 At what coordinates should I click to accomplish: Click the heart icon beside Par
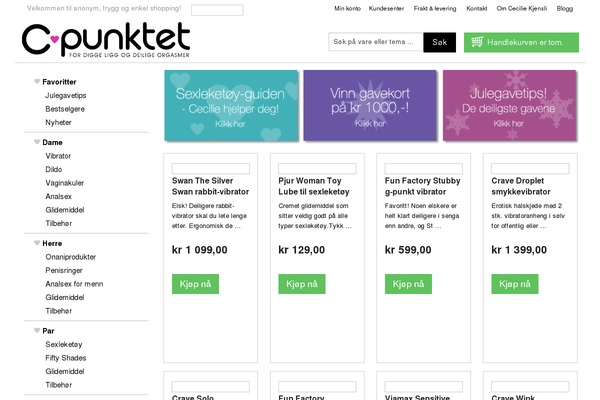coord(37,330)
